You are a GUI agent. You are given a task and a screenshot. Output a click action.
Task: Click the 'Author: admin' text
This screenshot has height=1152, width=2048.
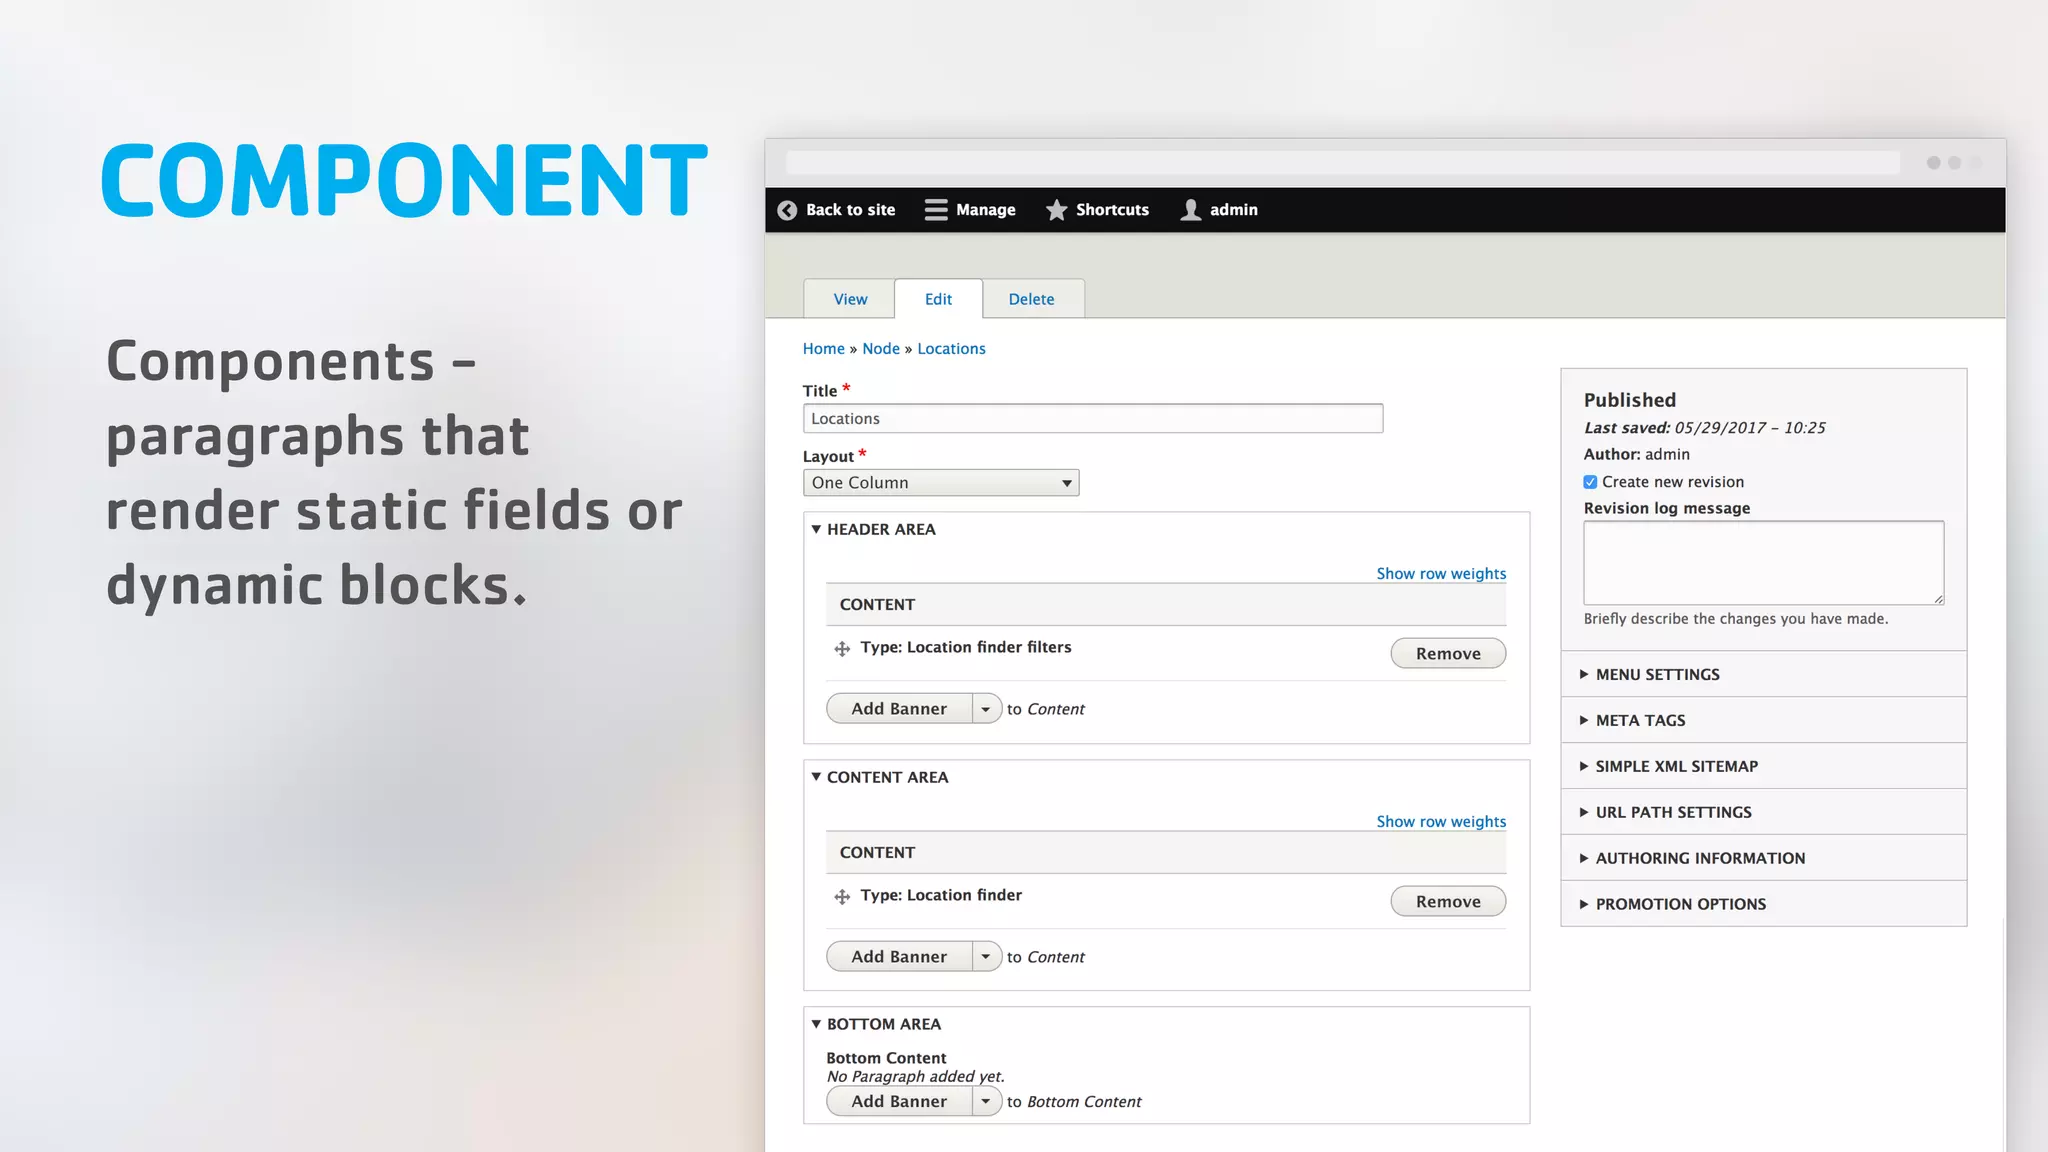coord(1636,455)
